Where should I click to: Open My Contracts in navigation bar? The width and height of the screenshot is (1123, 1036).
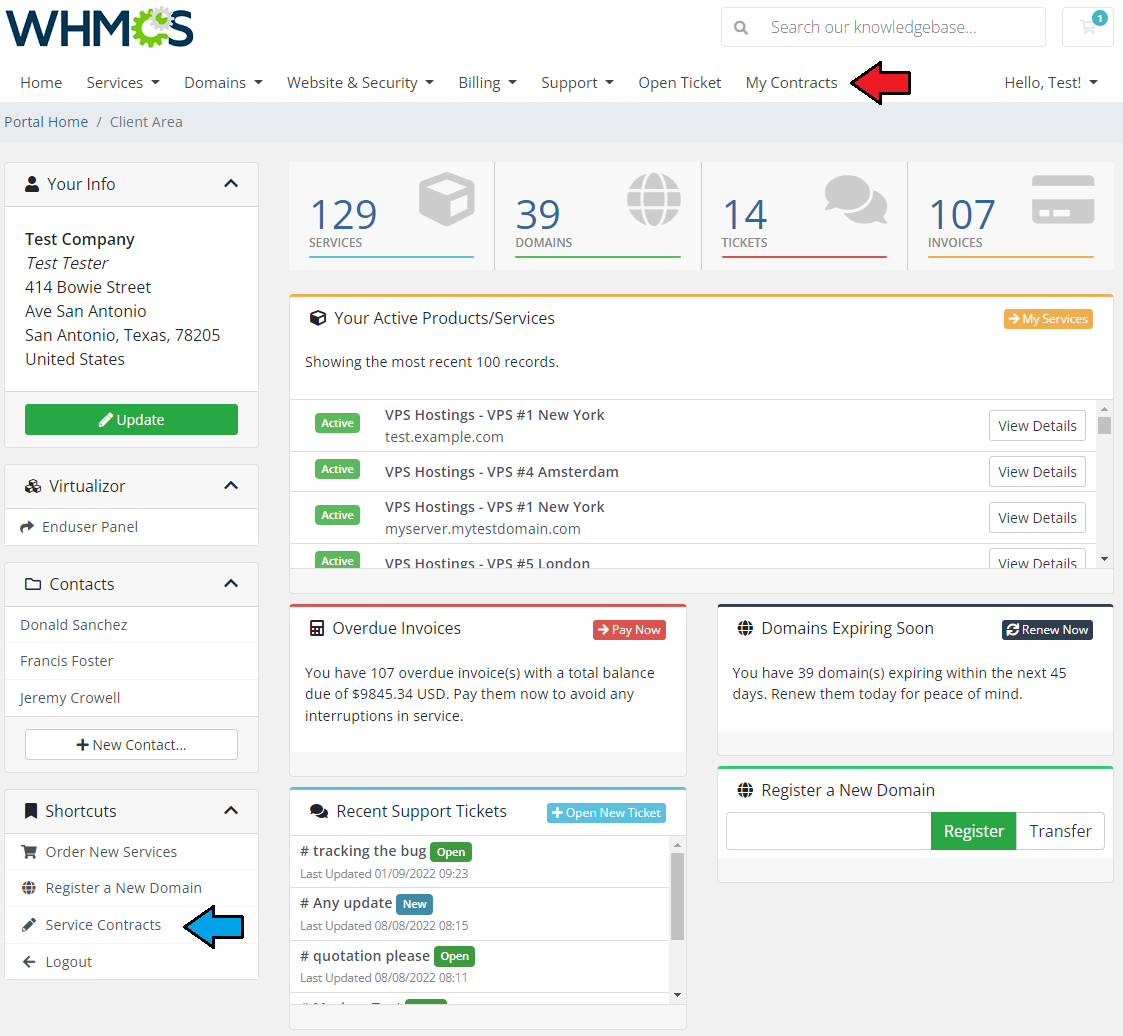tap(791, 83)
